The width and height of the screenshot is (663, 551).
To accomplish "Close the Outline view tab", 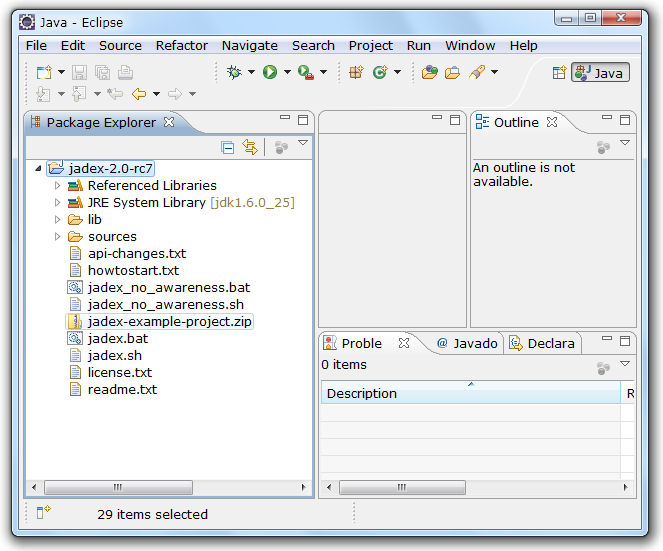I will pos(552,122).
